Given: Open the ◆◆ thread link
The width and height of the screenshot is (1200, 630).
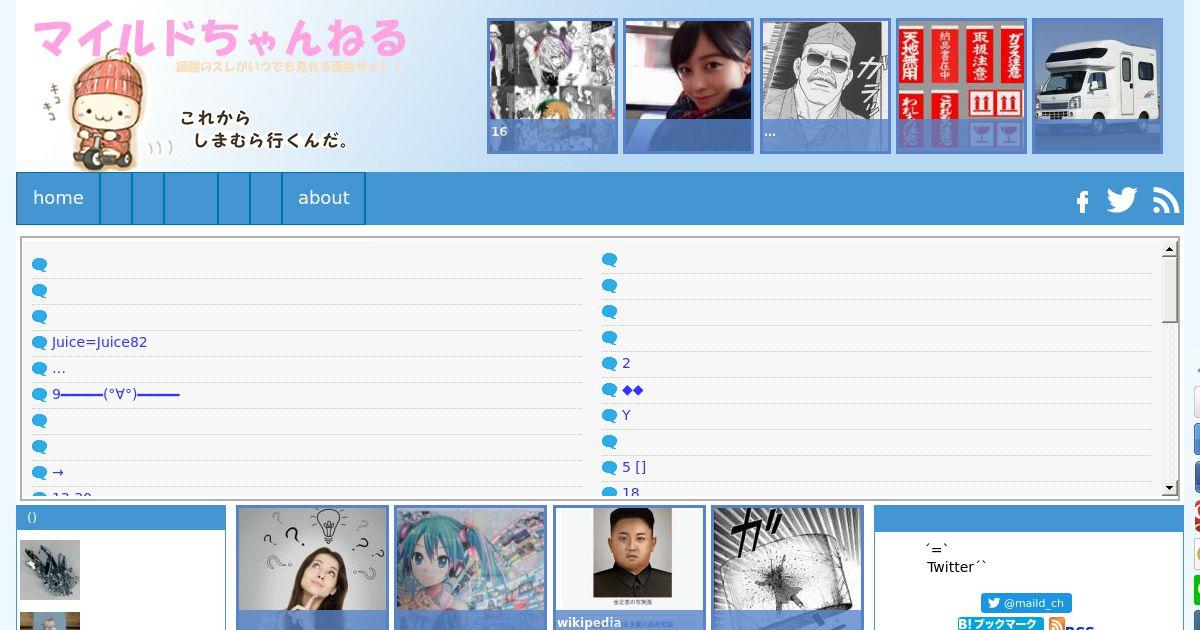Looking at the screenshot, I should click(x=633, y=389).
